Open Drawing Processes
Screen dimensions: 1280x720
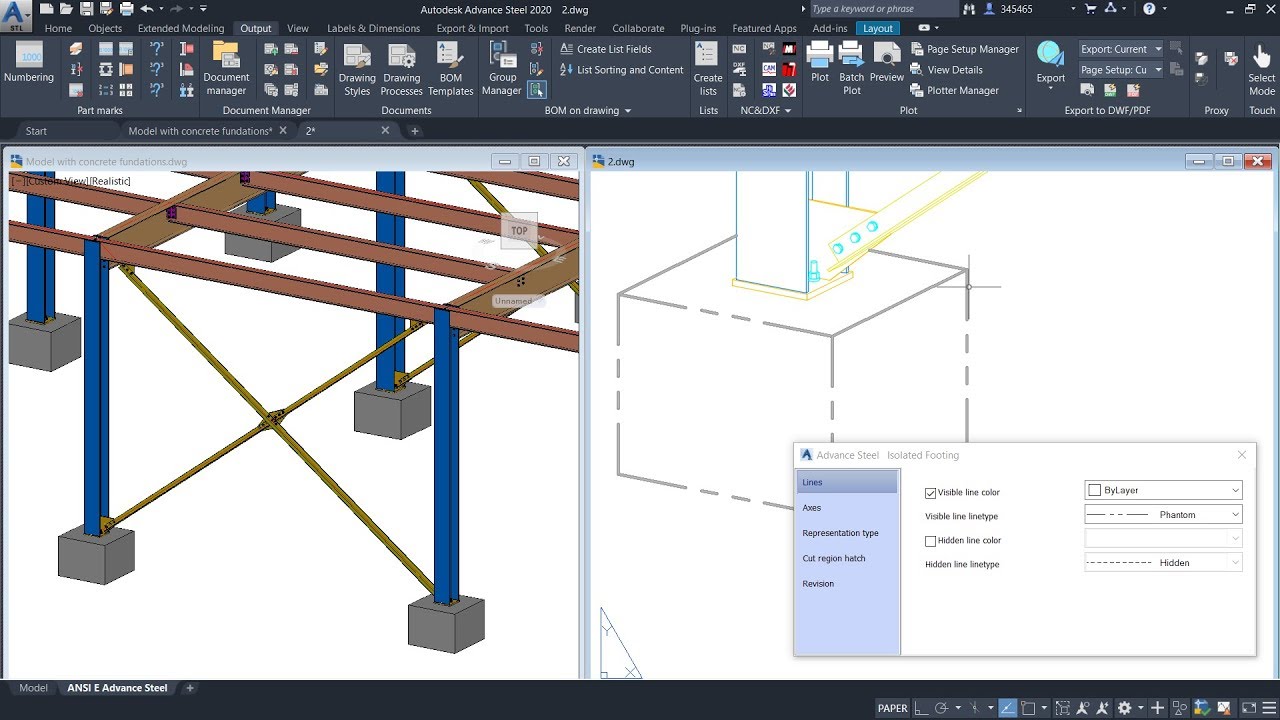click(x=401, y=70)
